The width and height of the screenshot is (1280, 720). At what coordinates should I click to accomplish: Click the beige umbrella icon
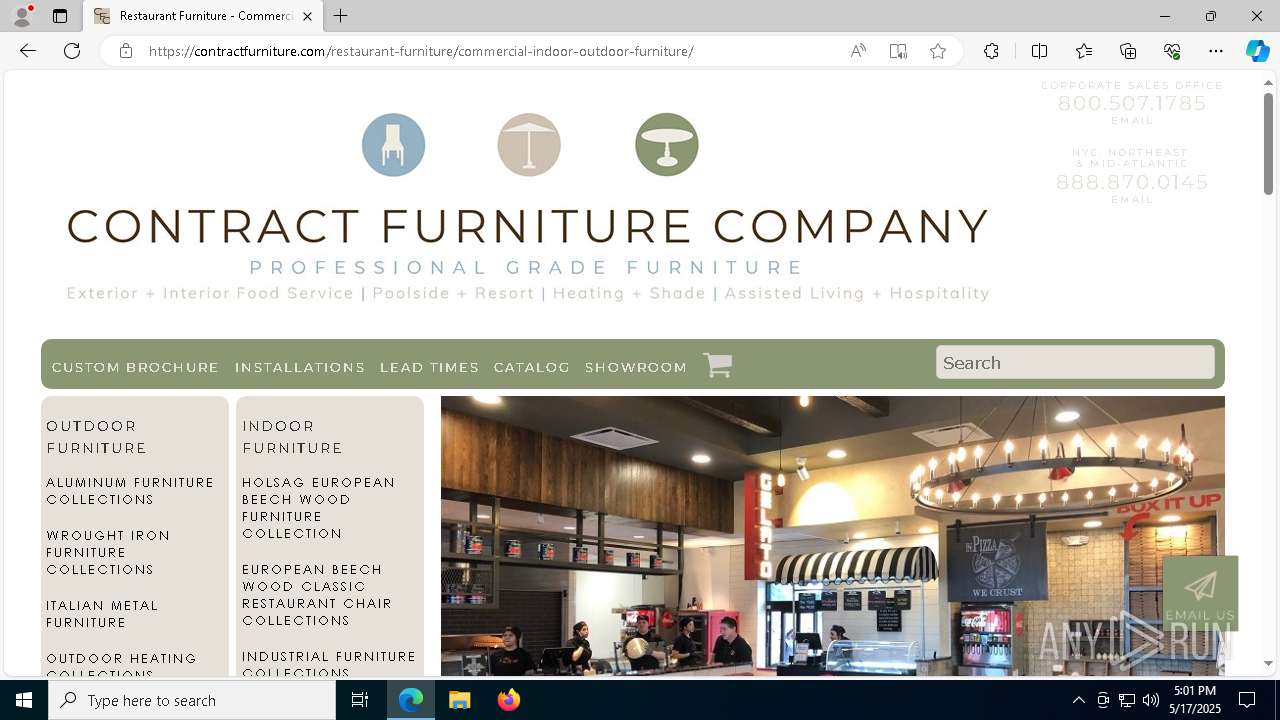pyautogui.click(x=529, y=145)
